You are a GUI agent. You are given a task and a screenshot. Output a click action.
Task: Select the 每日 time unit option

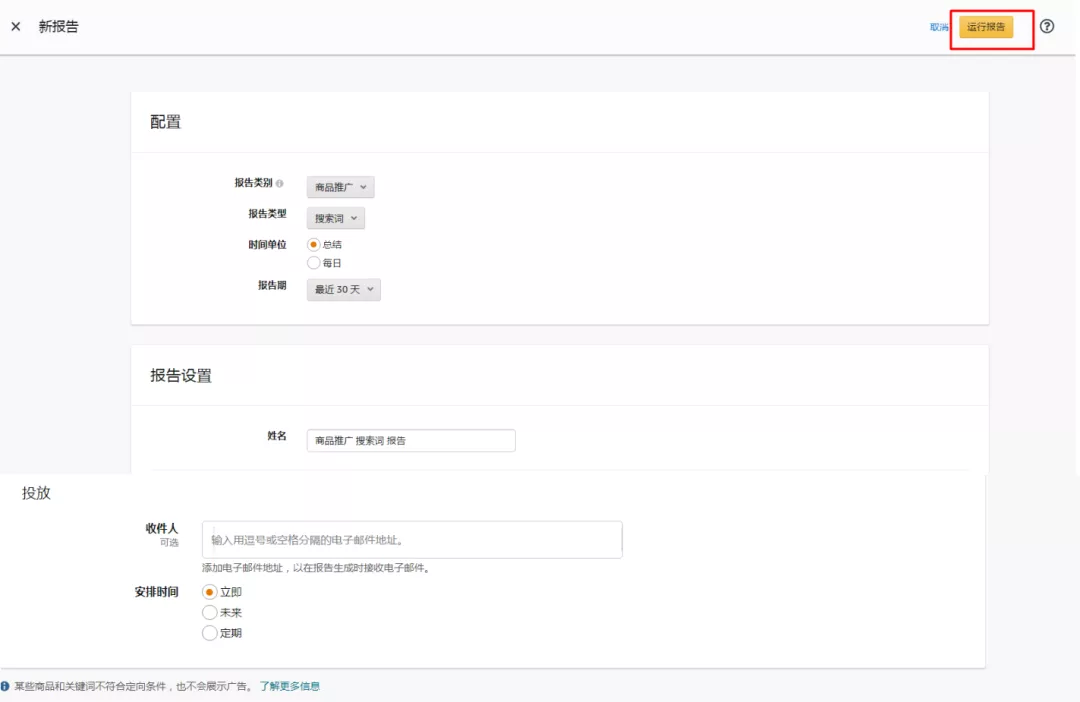313,262
